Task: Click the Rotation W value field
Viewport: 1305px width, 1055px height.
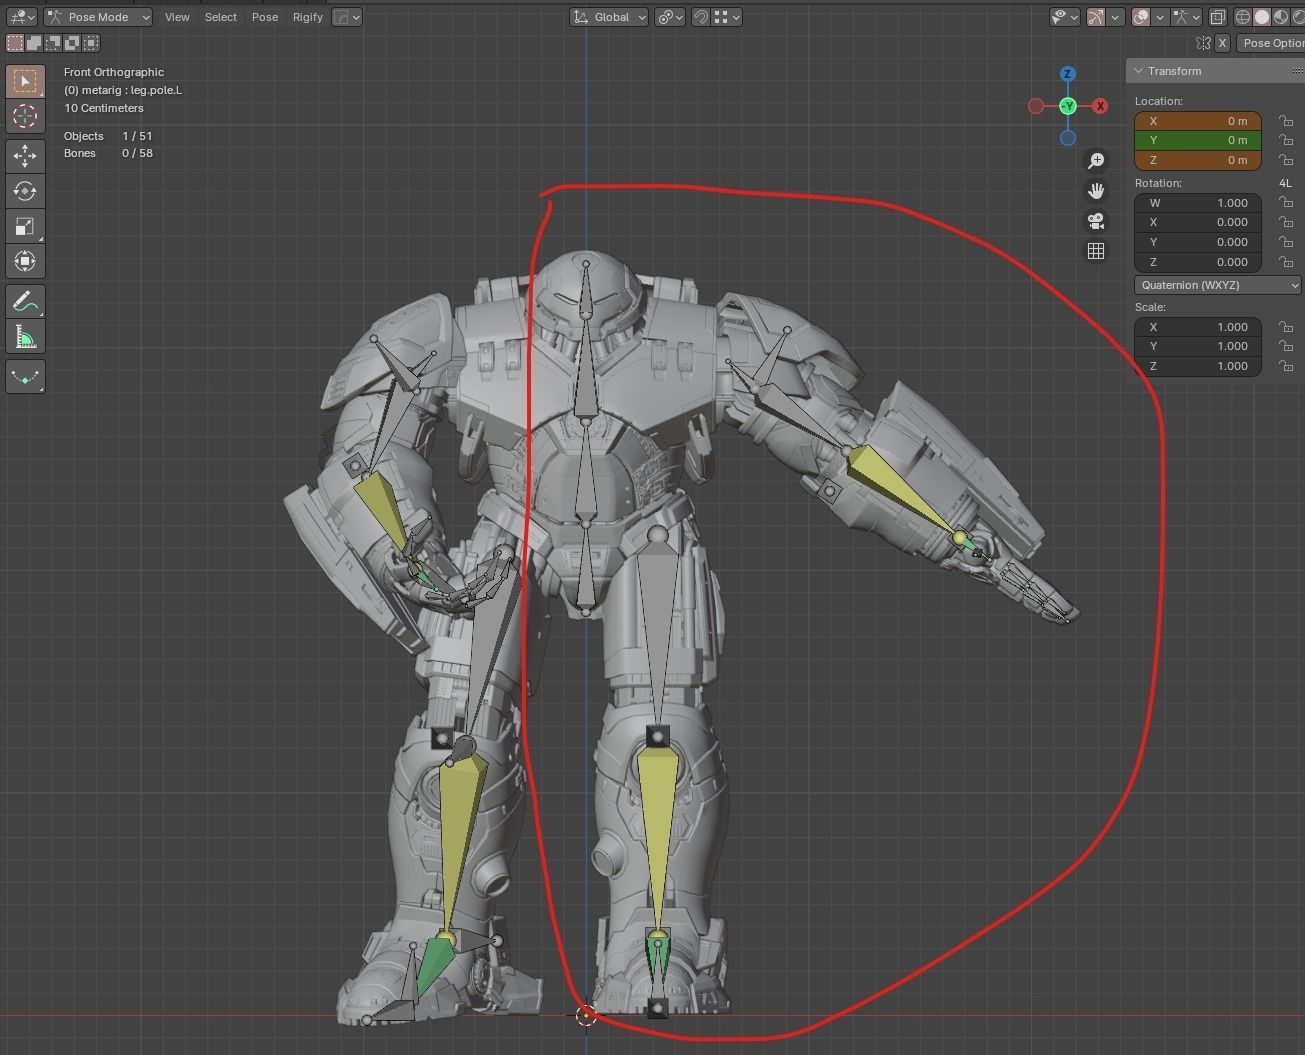Action: pyautogui.click(x=1198, y=203)
